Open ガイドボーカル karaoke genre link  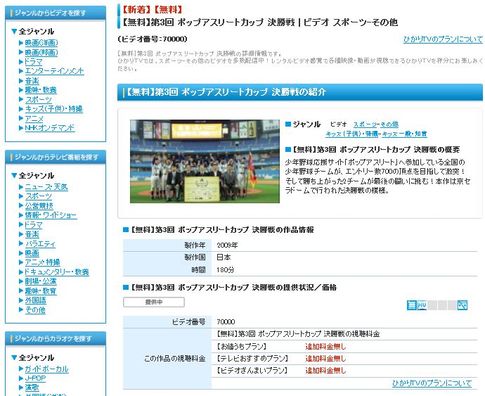click(47, 369)
